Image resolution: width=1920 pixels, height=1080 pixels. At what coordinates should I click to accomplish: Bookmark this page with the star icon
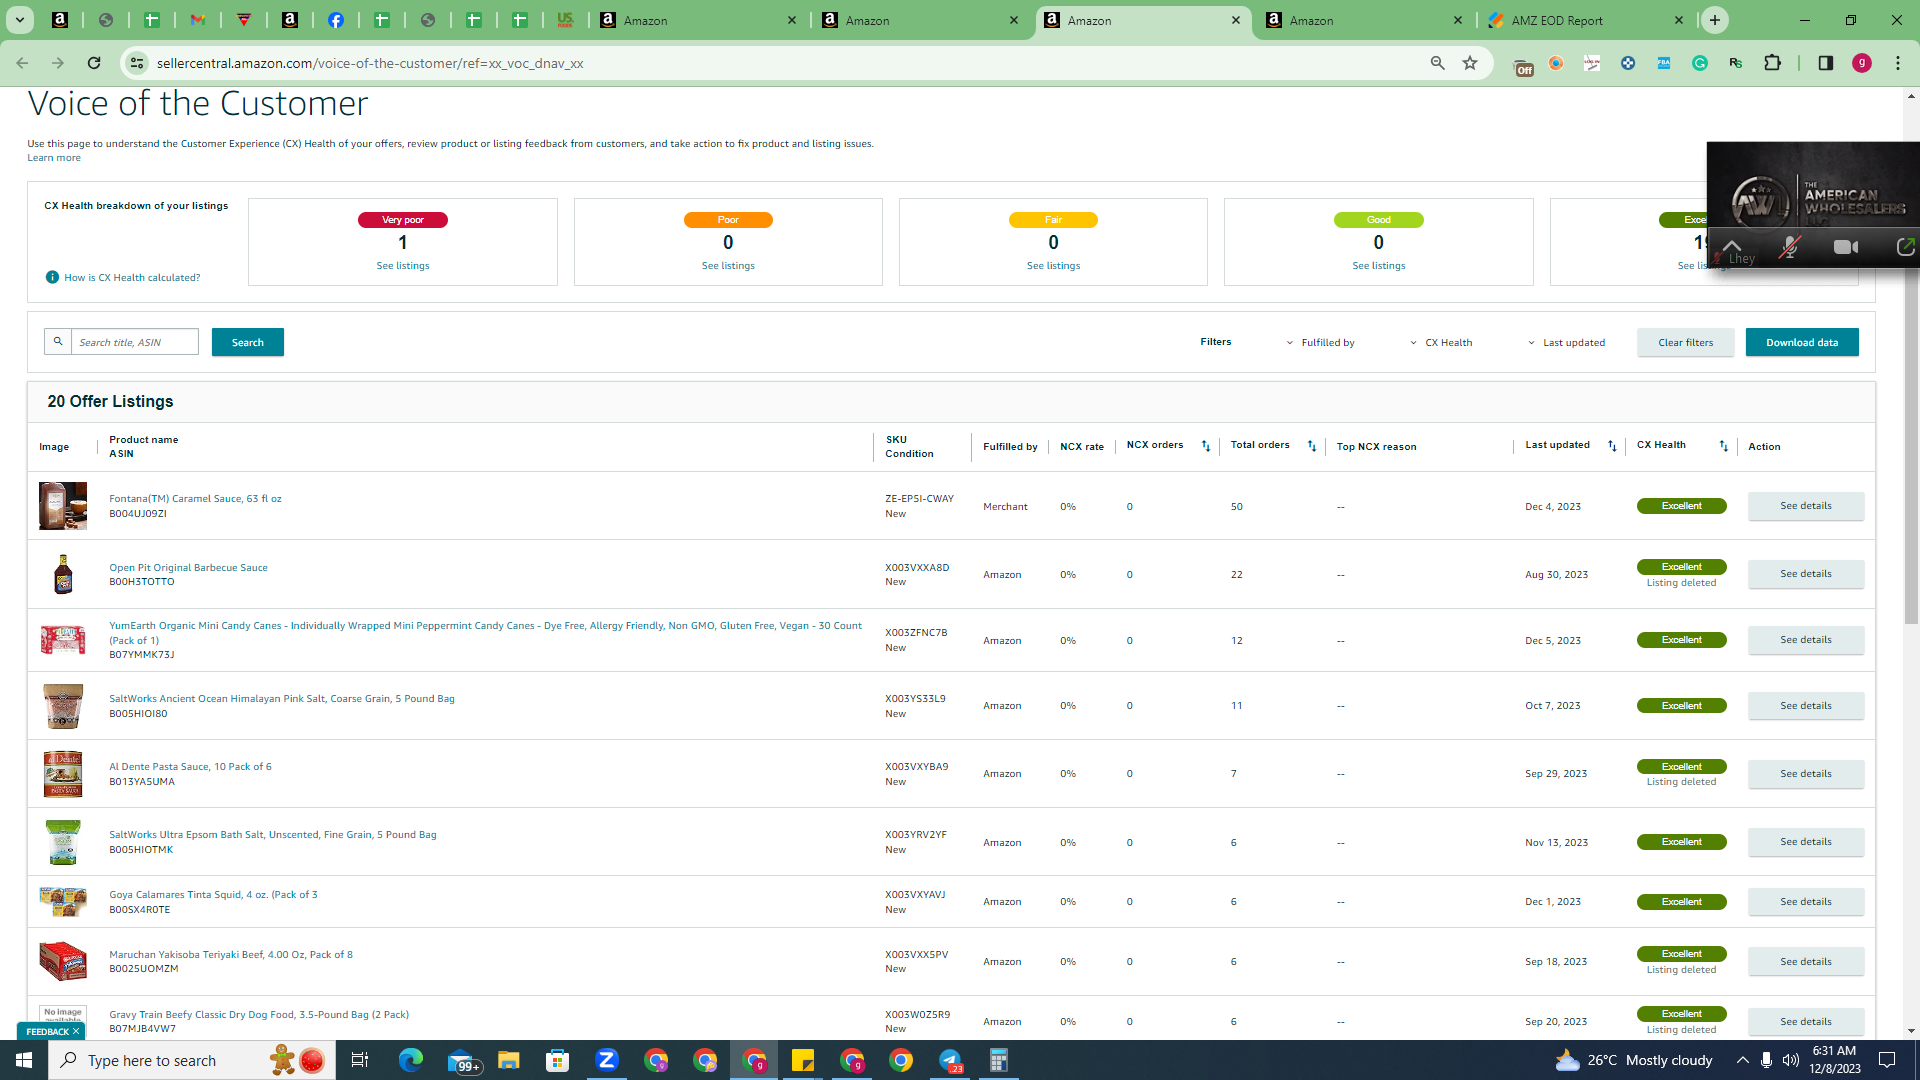(x=1470, y=63)
